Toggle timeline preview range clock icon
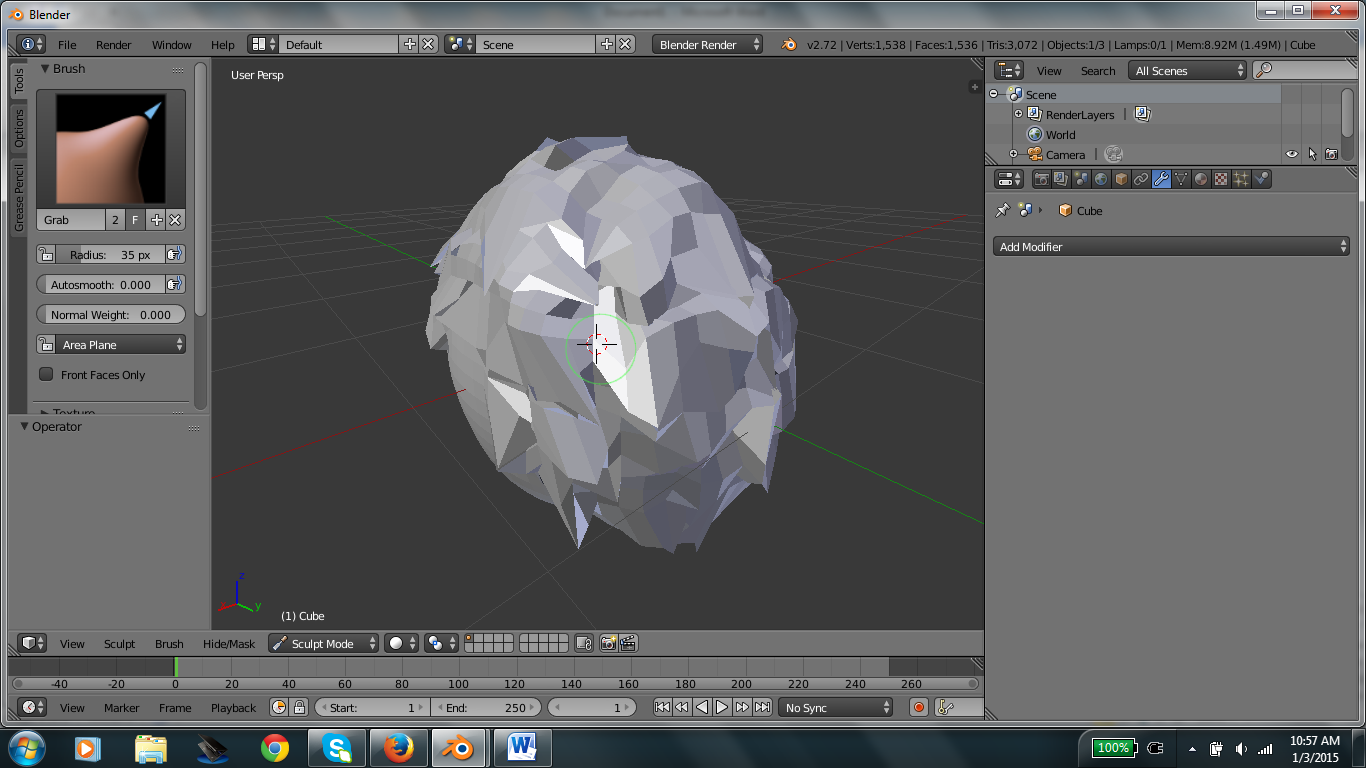This screenshot has width=1366, height=768. pos(279,707)
